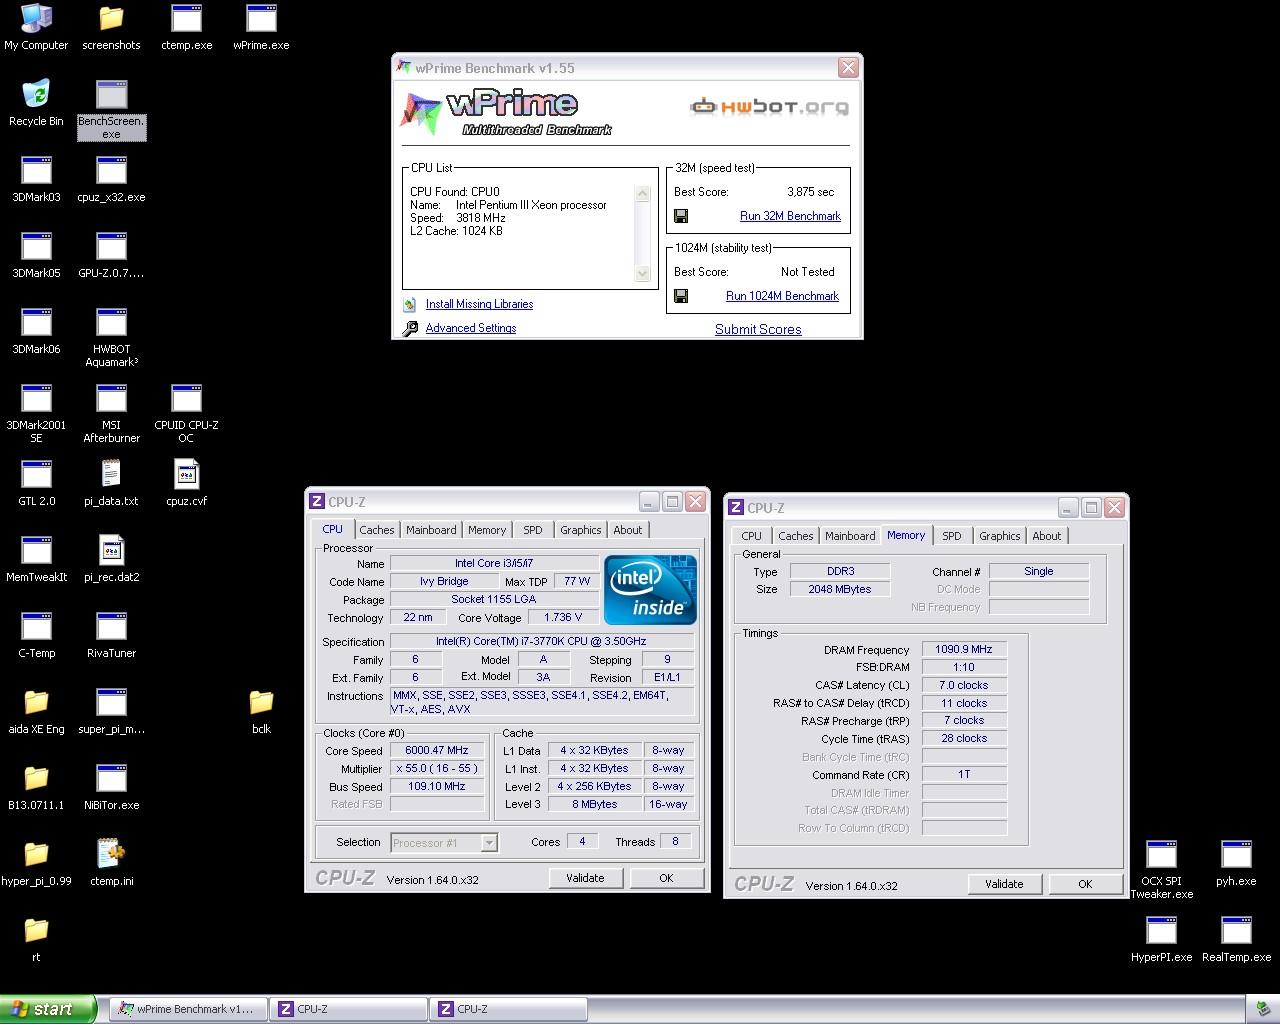This screenshot has height=1024, width=1280.
Task: Select RealTemp.exe desktop icon
Action: click(1236, 939)
